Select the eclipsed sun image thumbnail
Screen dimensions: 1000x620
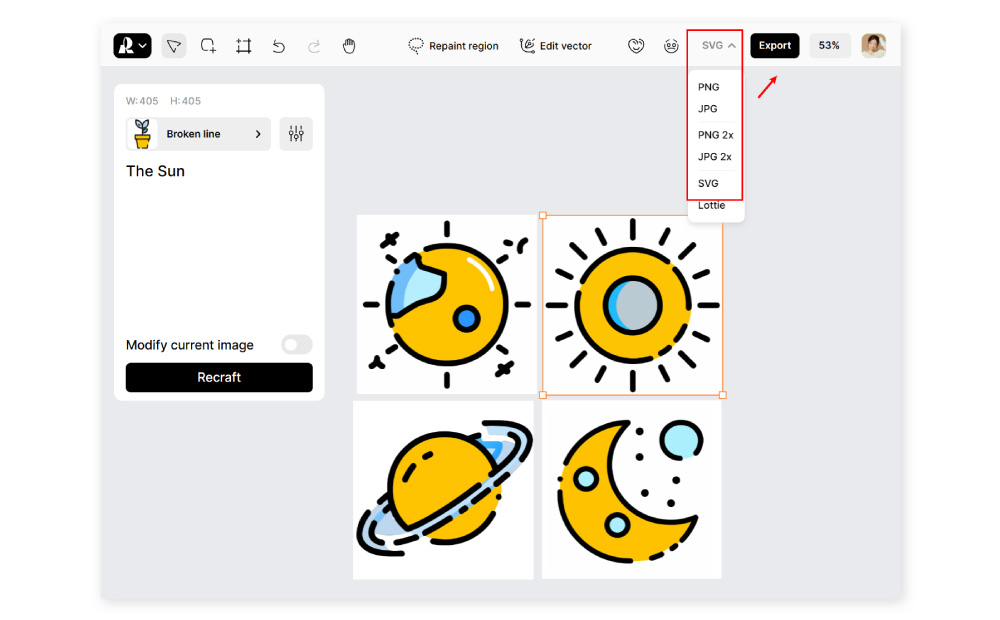632,305
